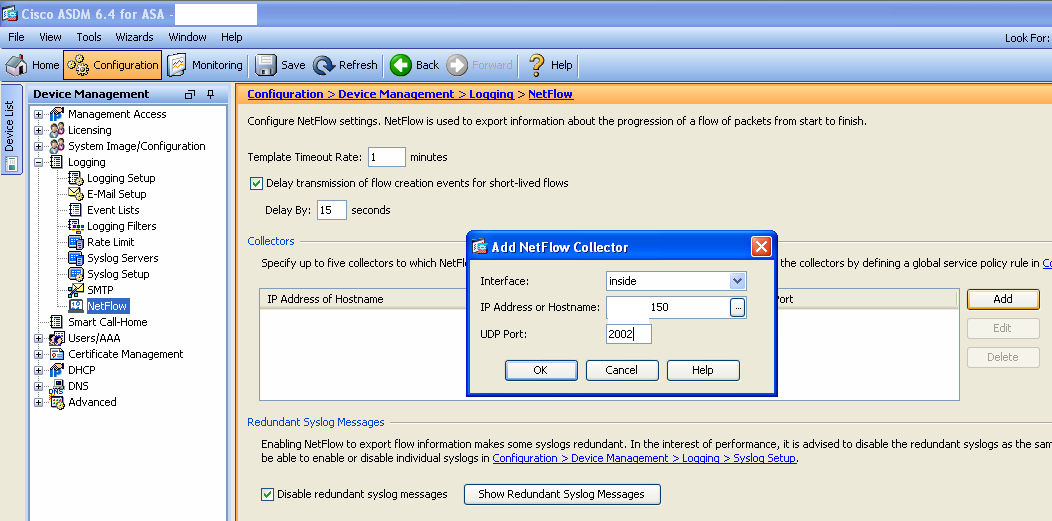Toggle delay transmission of flow creation checkbox

256,184
